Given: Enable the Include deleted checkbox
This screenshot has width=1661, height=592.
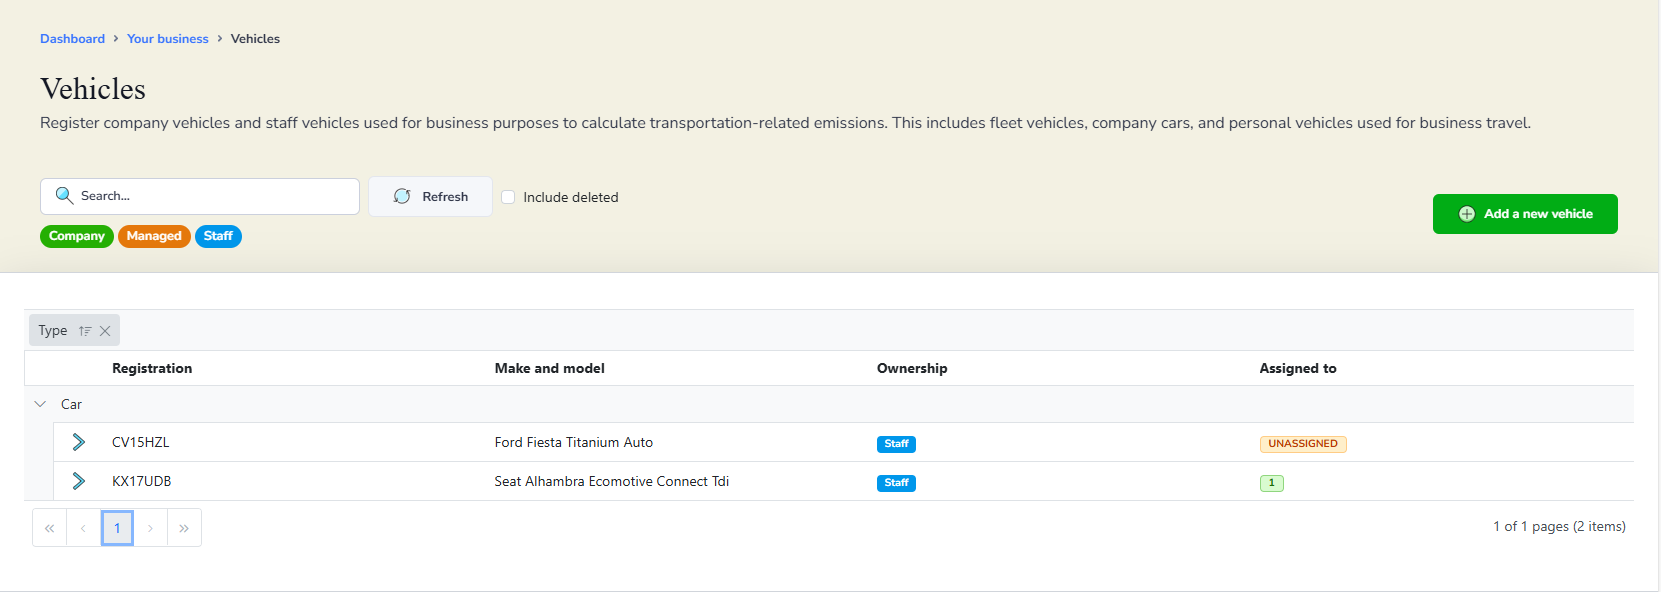Looking at the screenshot, I should click(x=508, y=197).
